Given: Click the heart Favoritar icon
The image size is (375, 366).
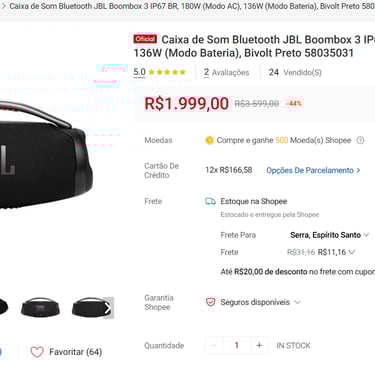Looking at the screenshot, I should (x=37, y=352).
